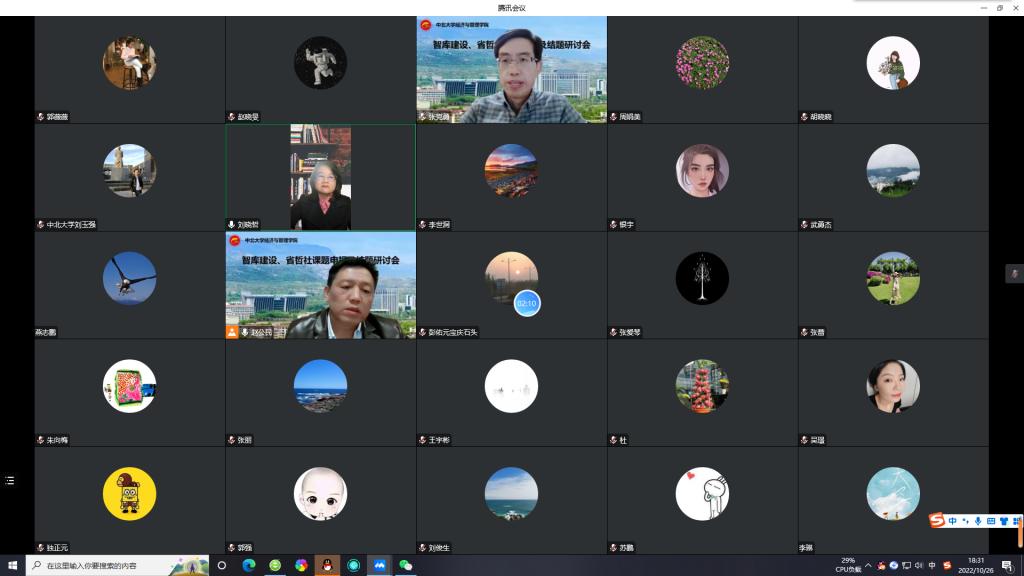Launch Microsoft Edge from taskbar
Image resolution: width=1024 pixels, height=576 pixels.
click(x=249, y=565)
